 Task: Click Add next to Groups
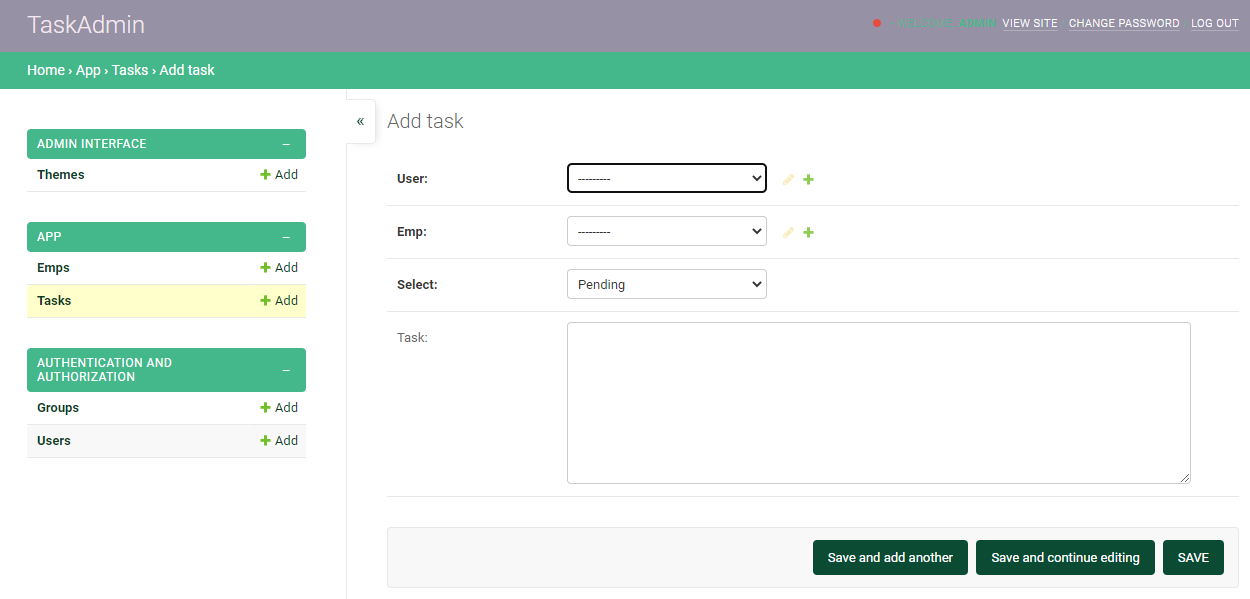click(279, 408)
